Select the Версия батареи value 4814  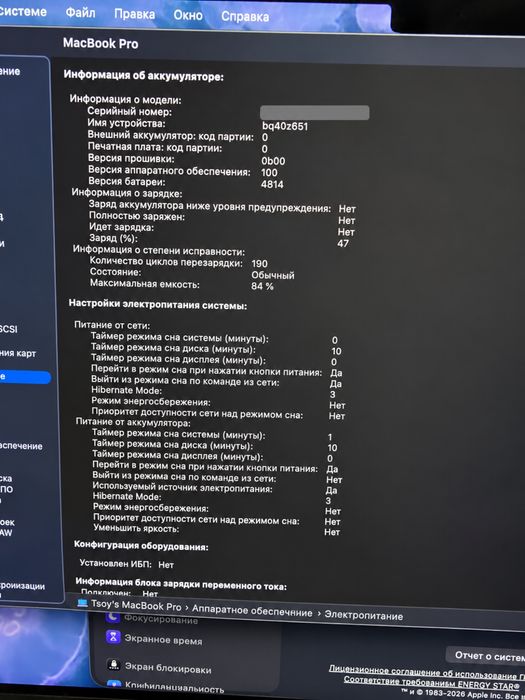pyautogui.click(x=272, y=184)
